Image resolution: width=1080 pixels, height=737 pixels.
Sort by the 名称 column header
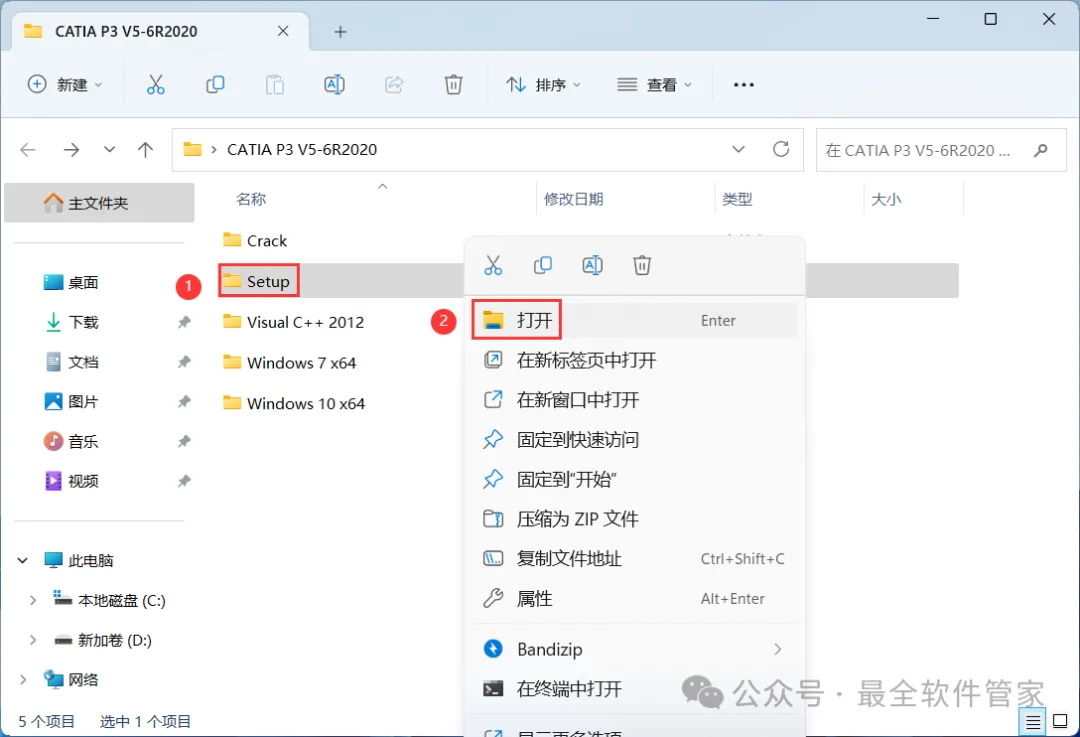(251, 200)
